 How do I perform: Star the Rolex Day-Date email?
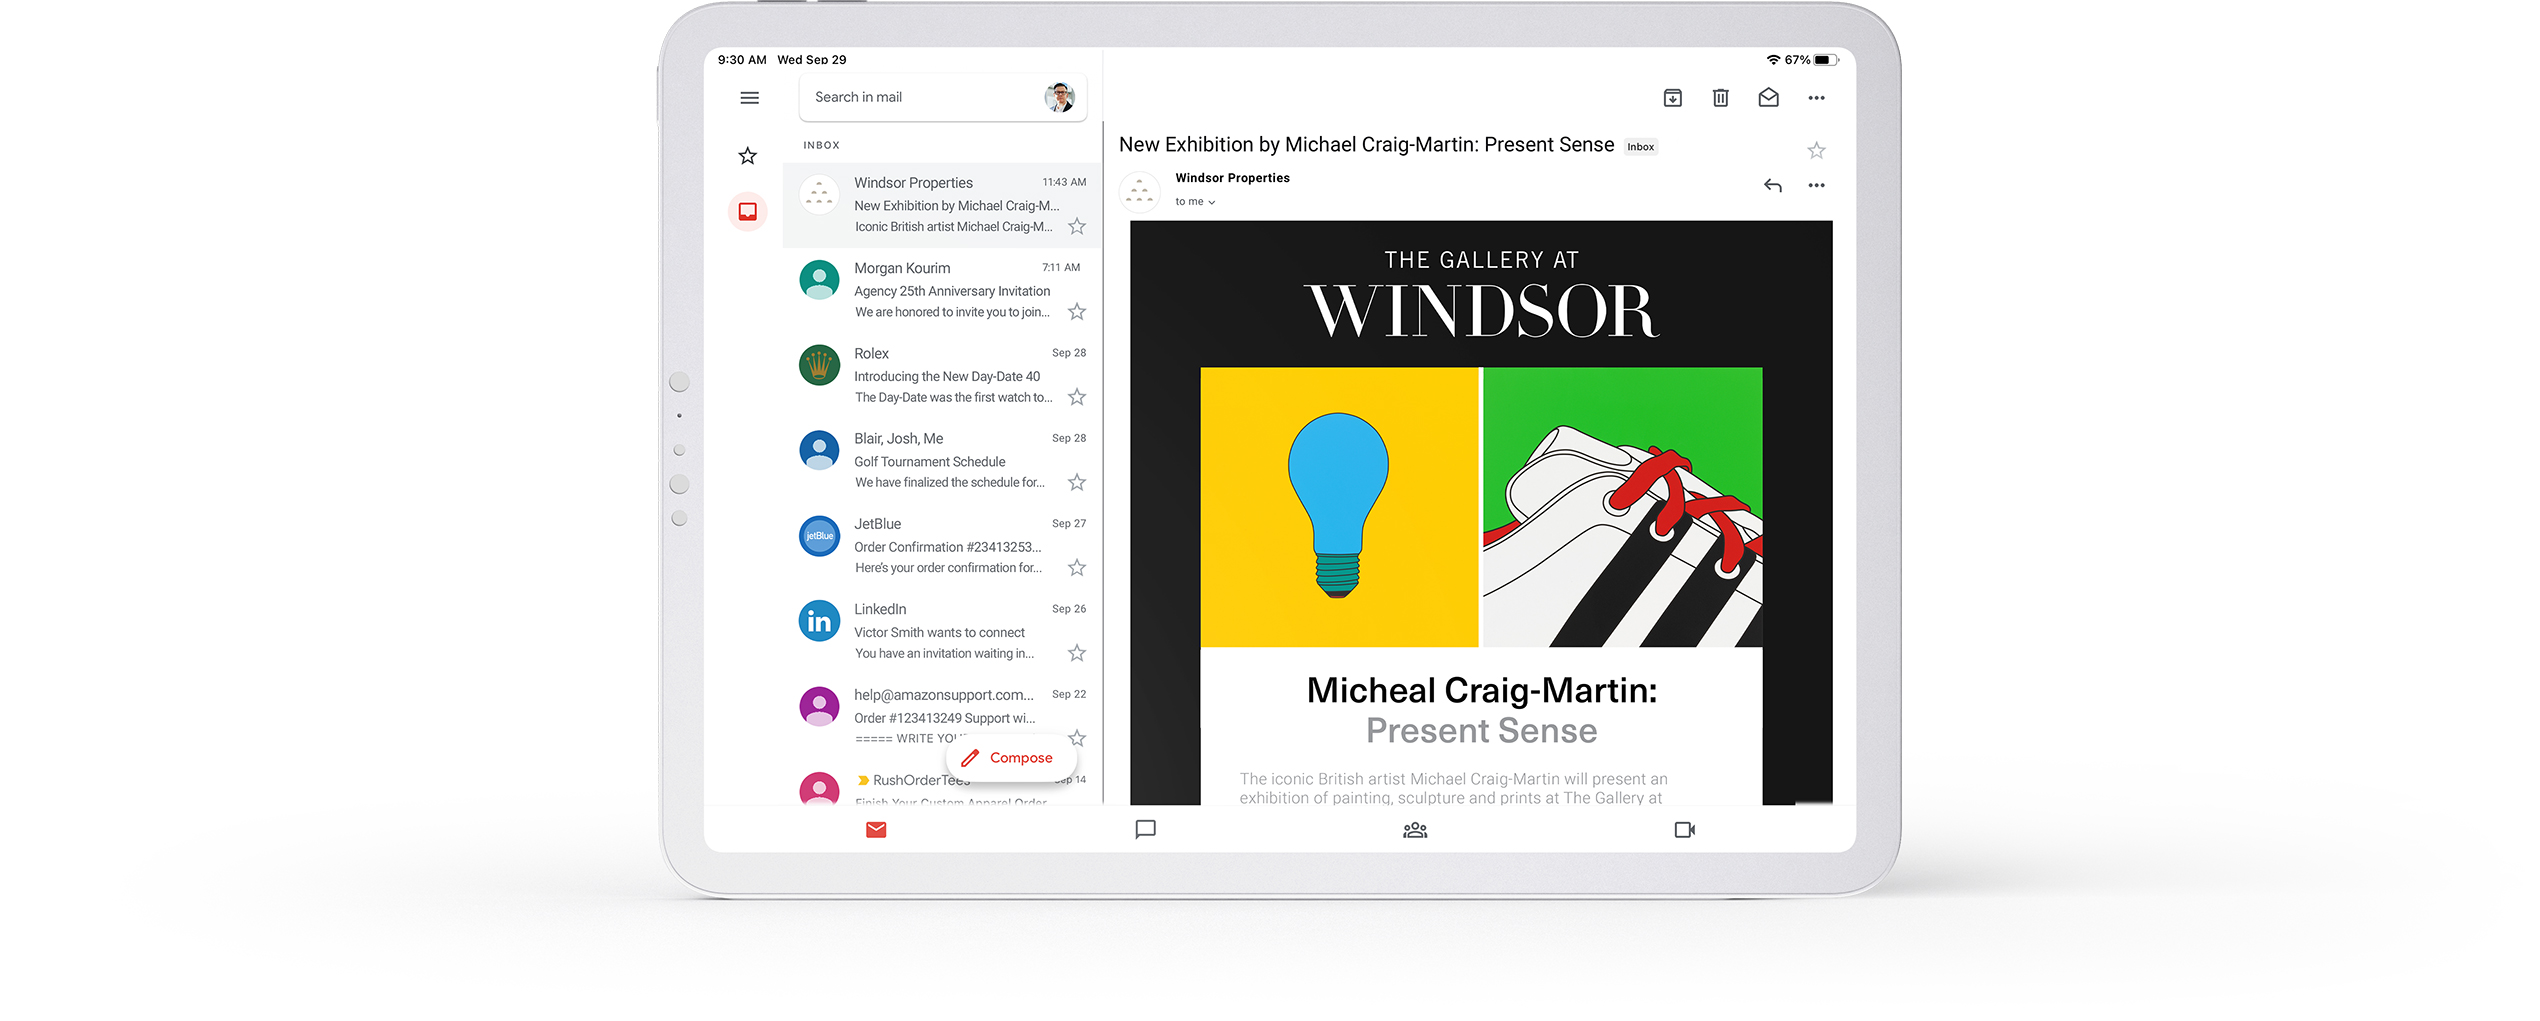[x=1076, y=397]
